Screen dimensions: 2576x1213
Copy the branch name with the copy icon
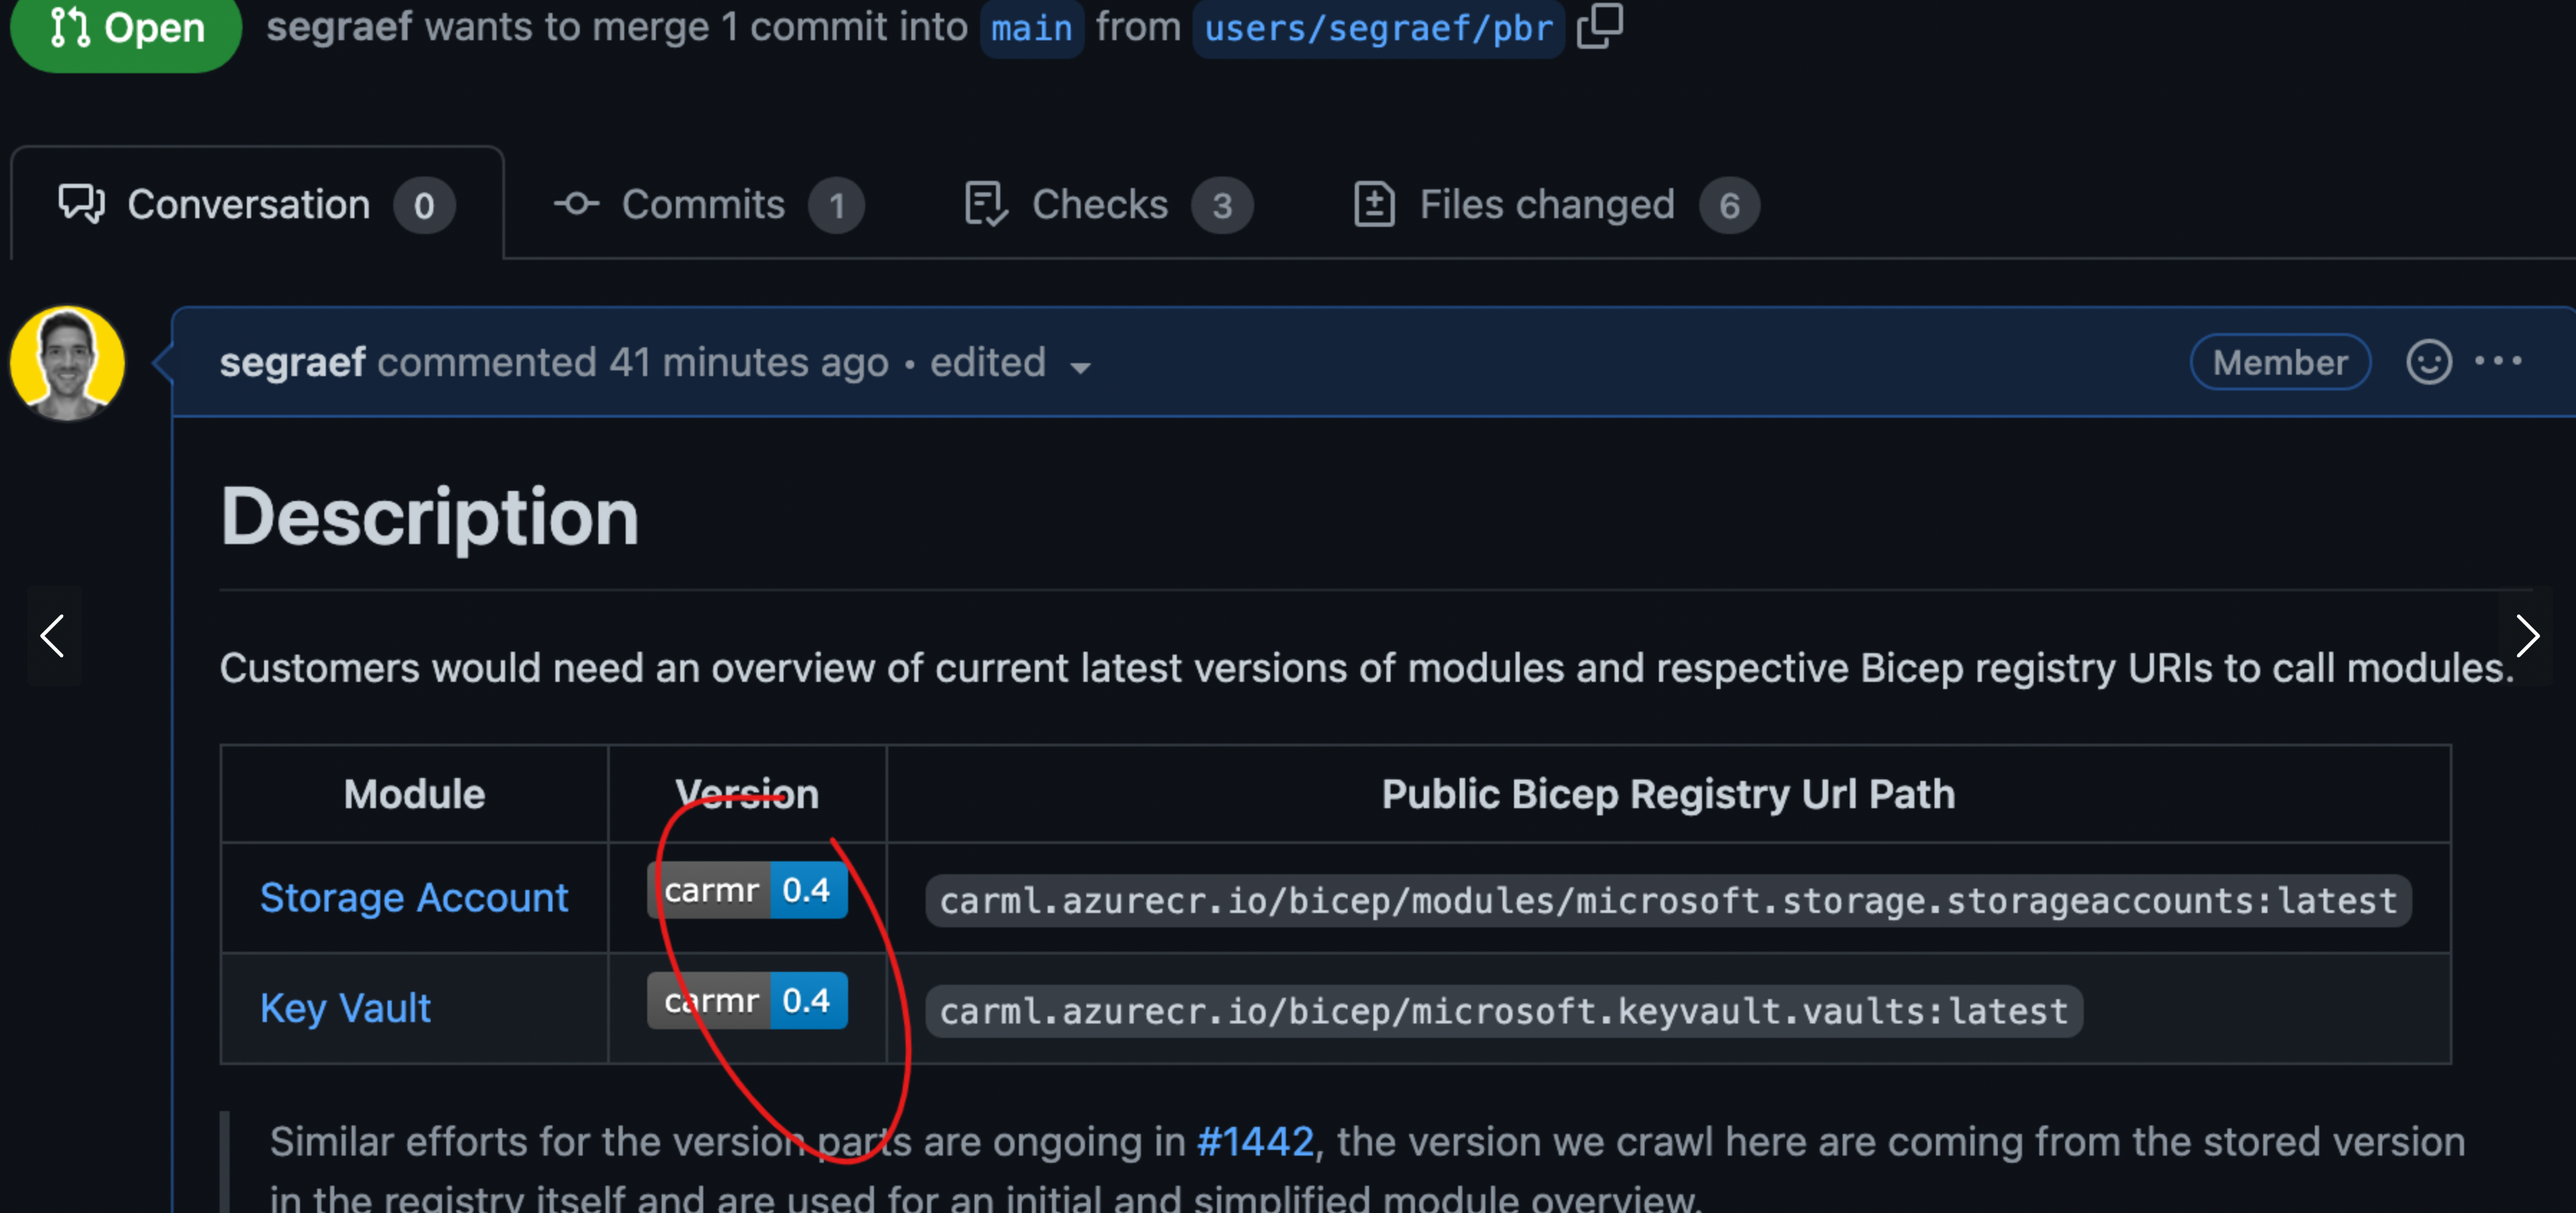pos(1599,26)
